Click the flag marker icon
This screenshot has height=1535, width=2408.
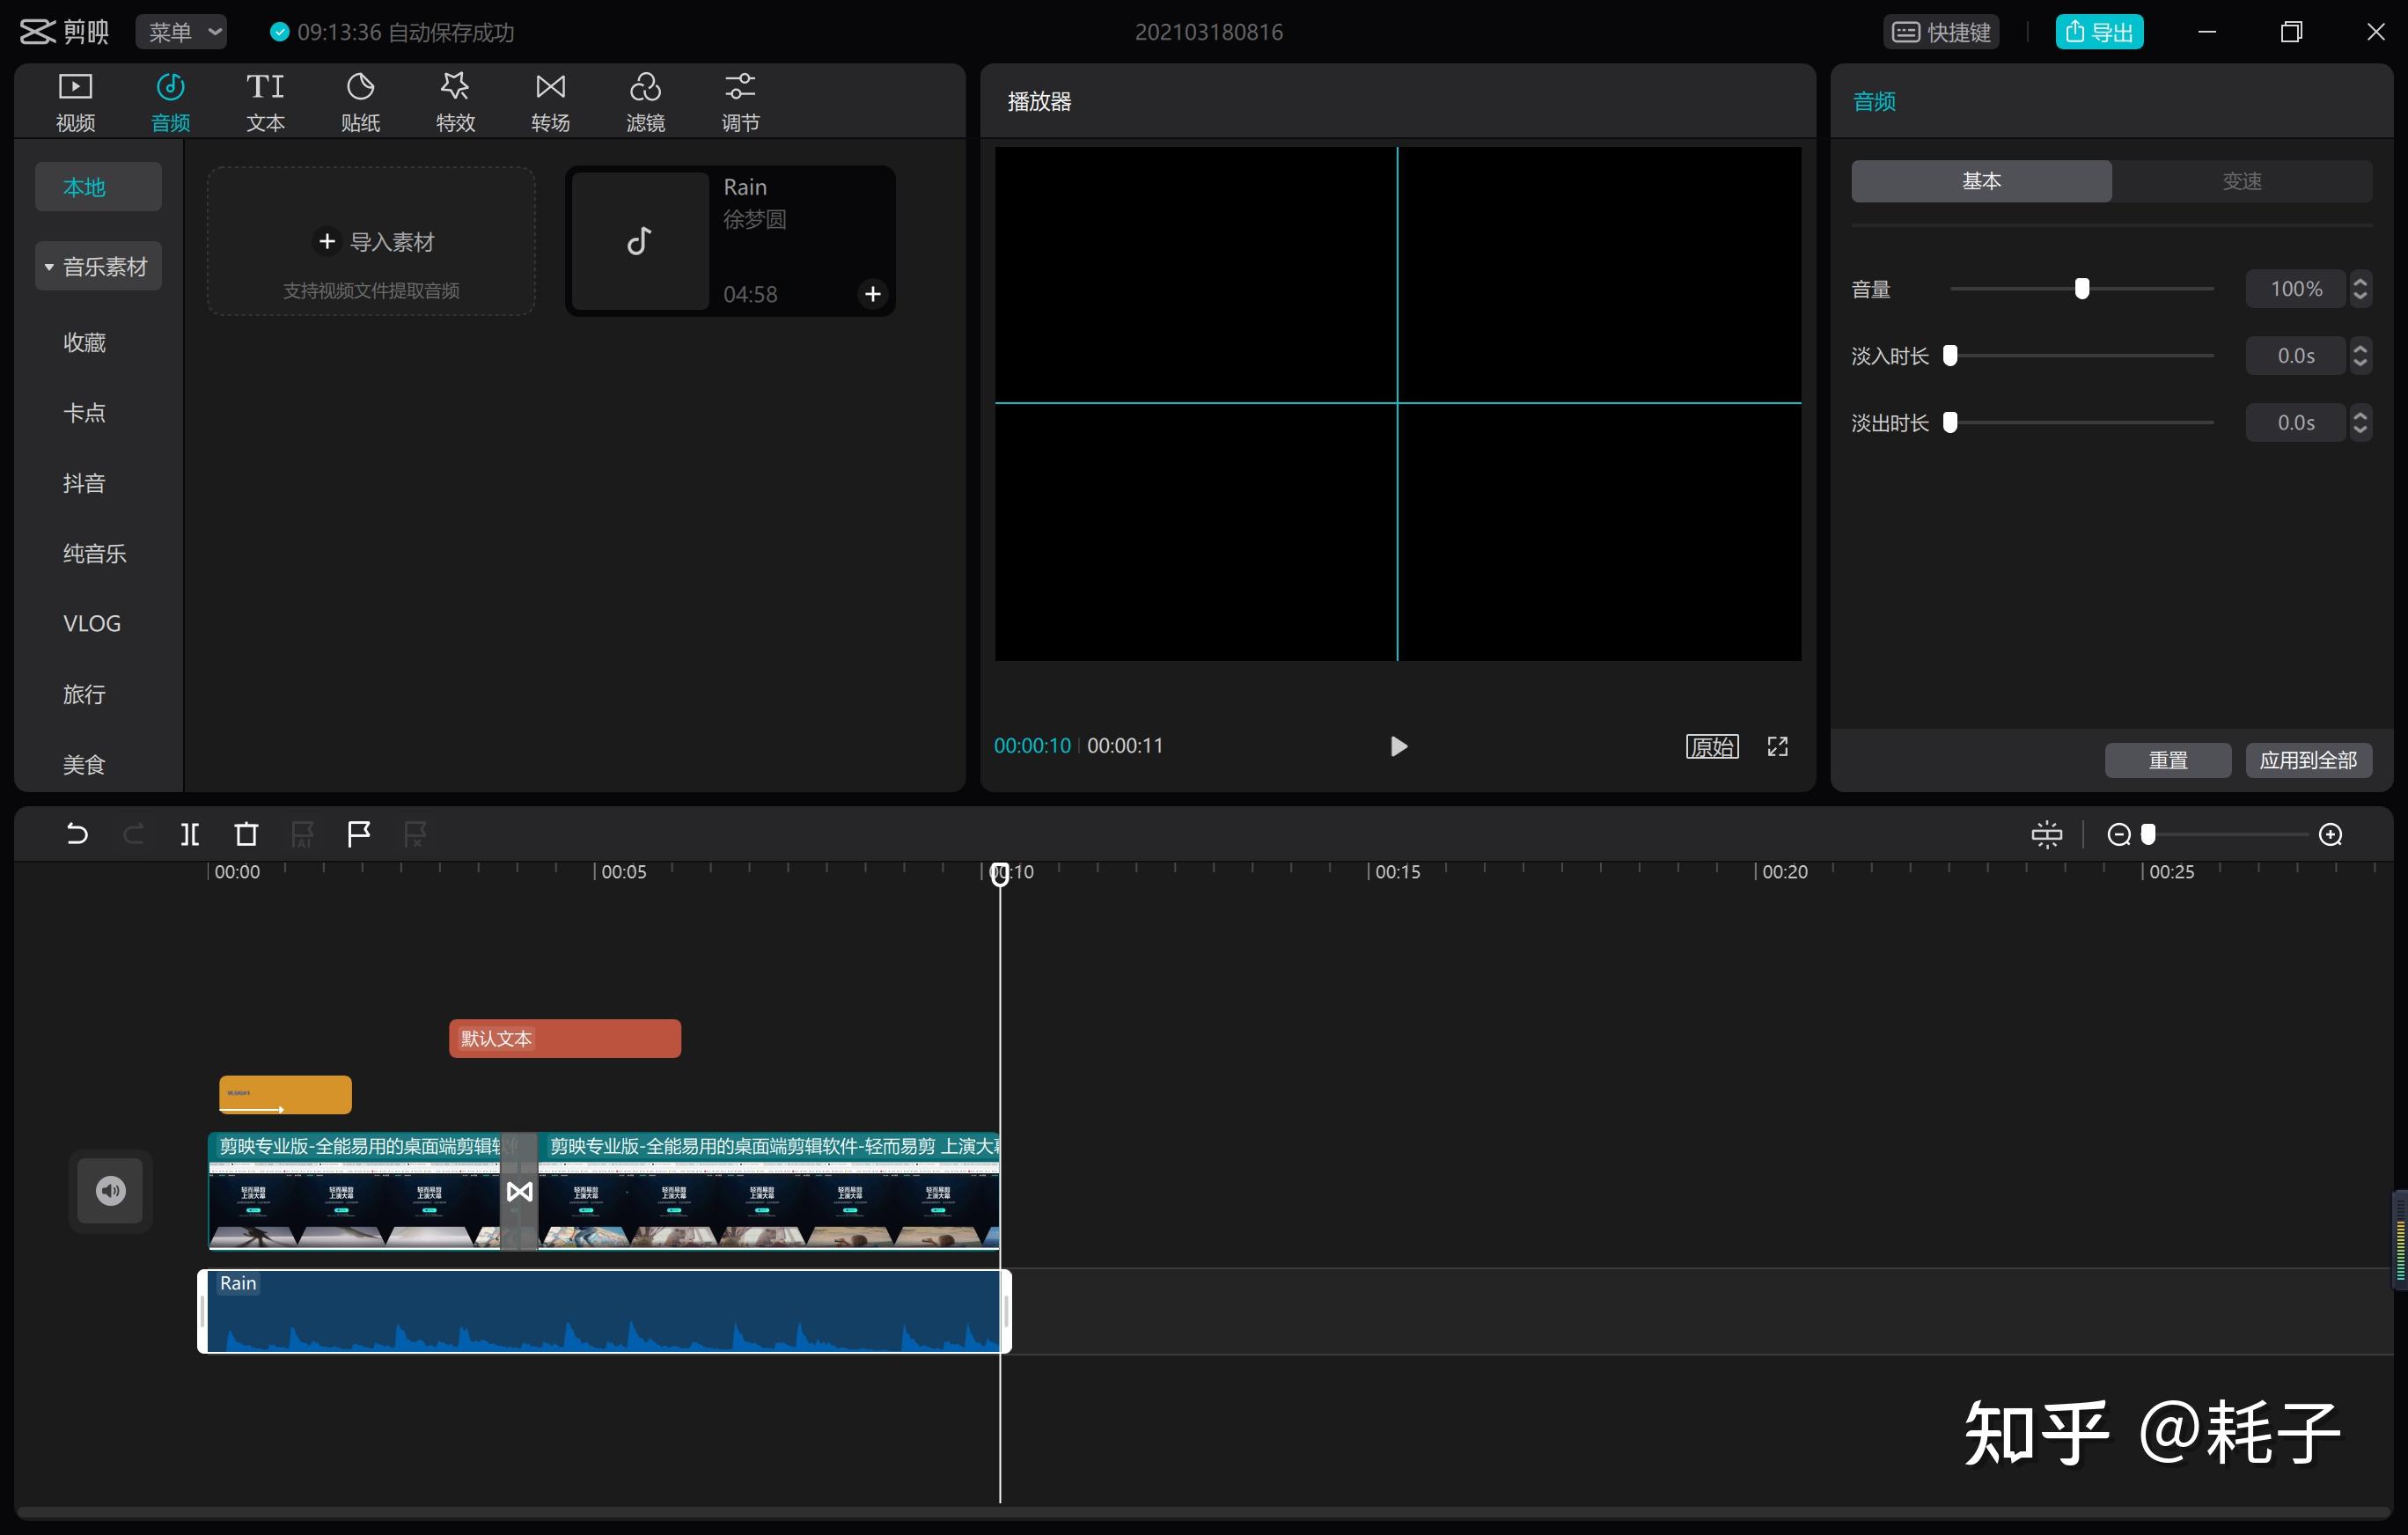(x=358, y=834)
